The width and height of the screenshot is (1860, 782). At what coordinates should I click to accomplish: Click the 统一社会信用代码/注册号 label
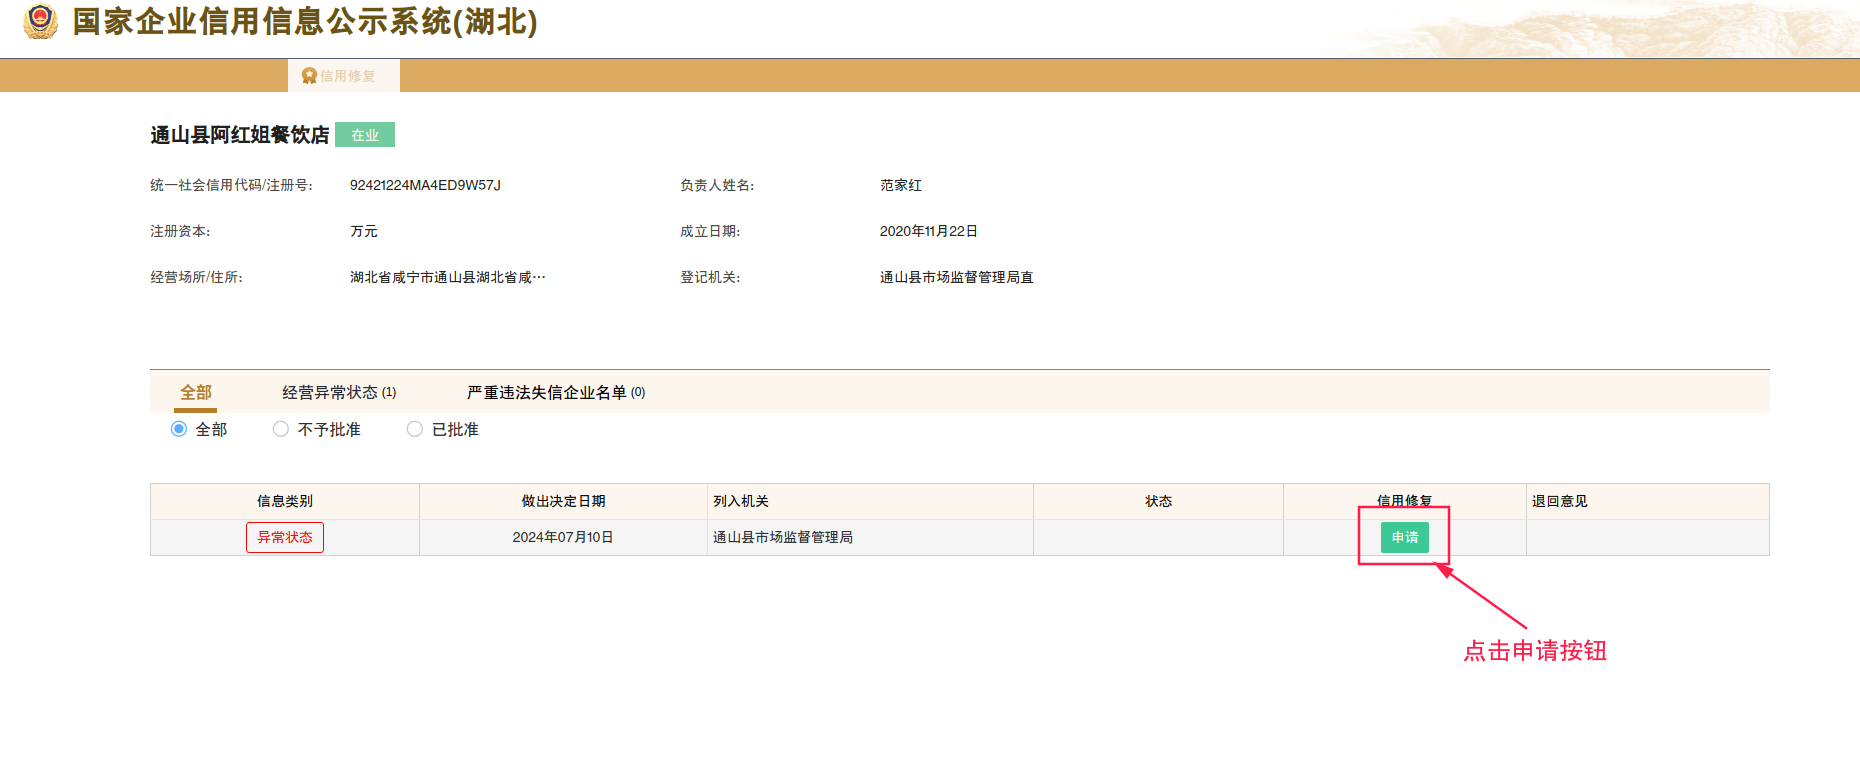point(232,185)
